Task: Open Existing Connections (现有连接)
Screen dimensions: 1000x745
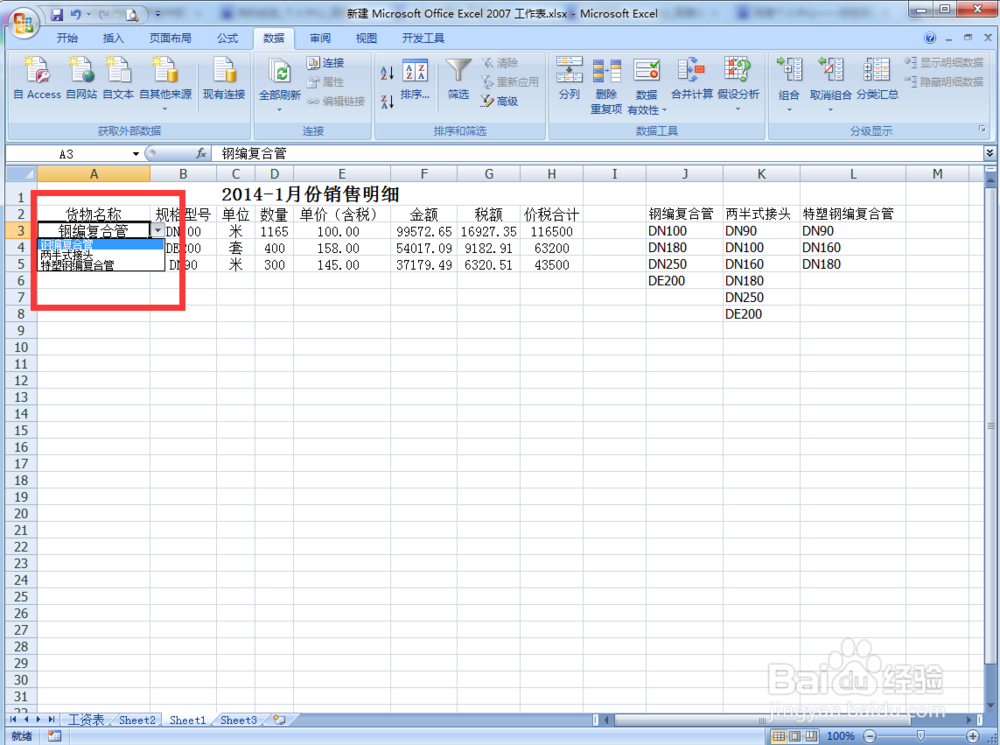Action: (x=224, y=78)
